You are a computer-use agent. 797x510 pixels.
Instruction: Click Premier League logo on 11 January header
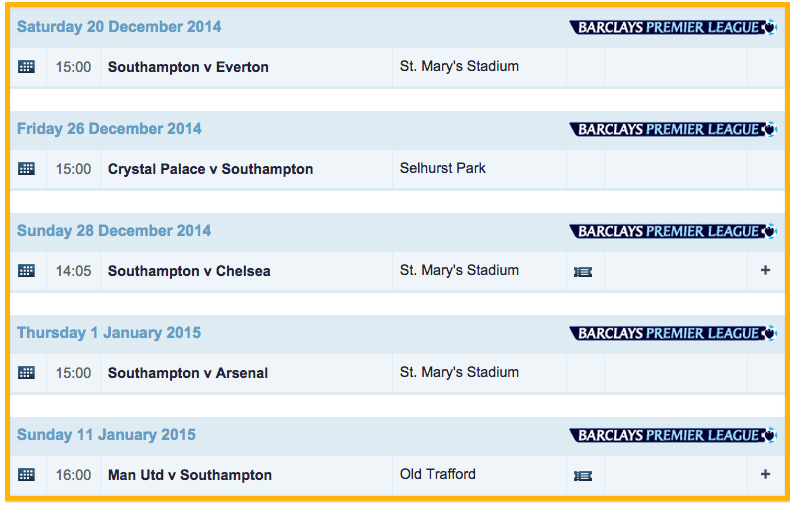pyautogui.click(x=673, y=435)
